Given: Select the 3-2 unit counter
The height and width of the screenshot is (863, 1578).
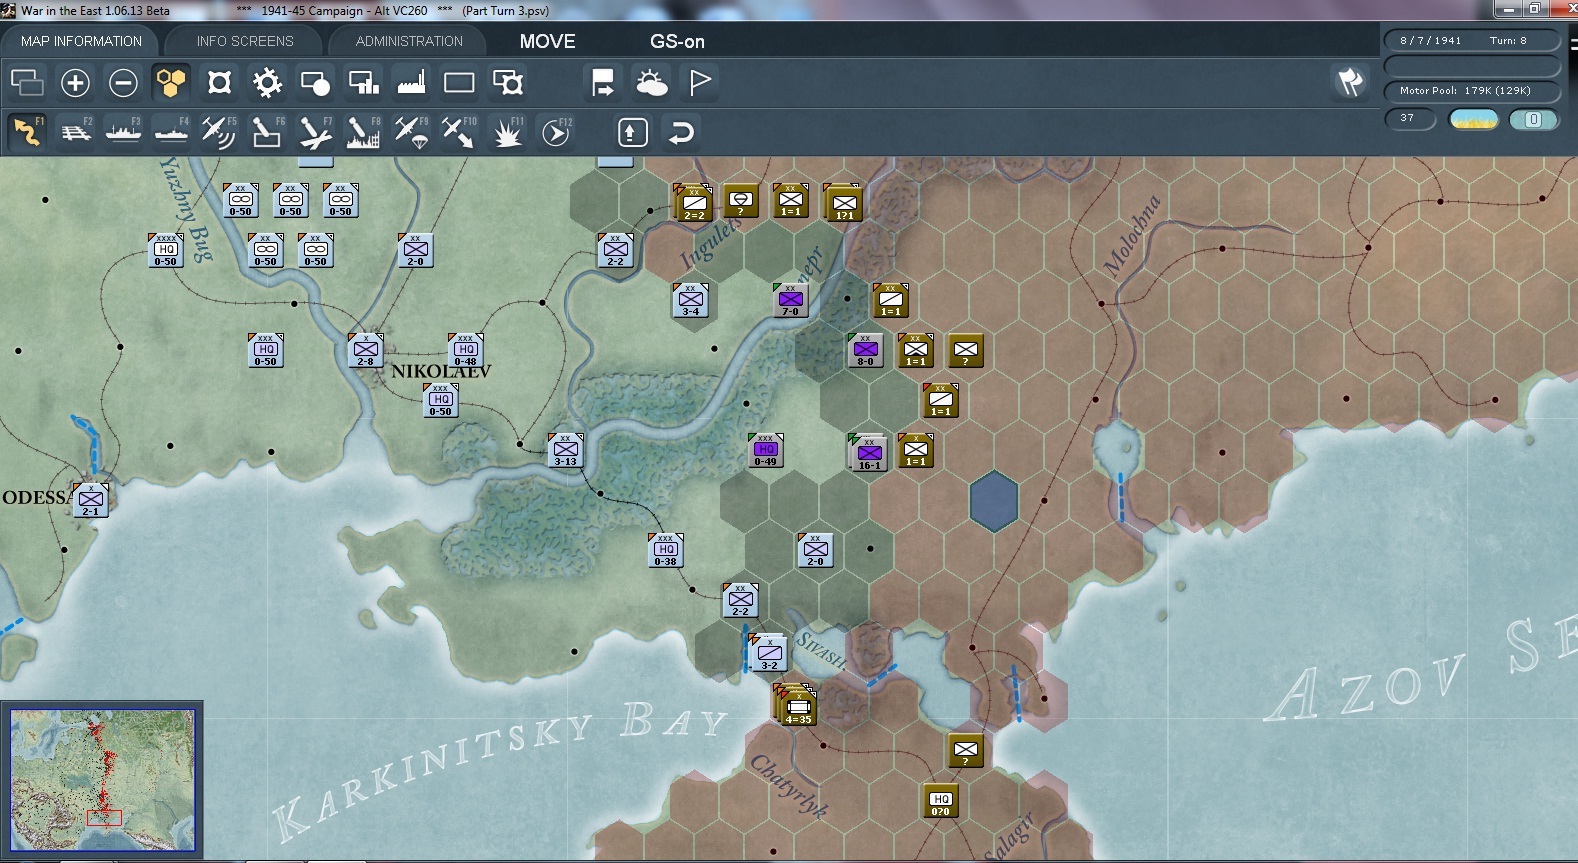Looking at the screenshot, I should [769, 653].
